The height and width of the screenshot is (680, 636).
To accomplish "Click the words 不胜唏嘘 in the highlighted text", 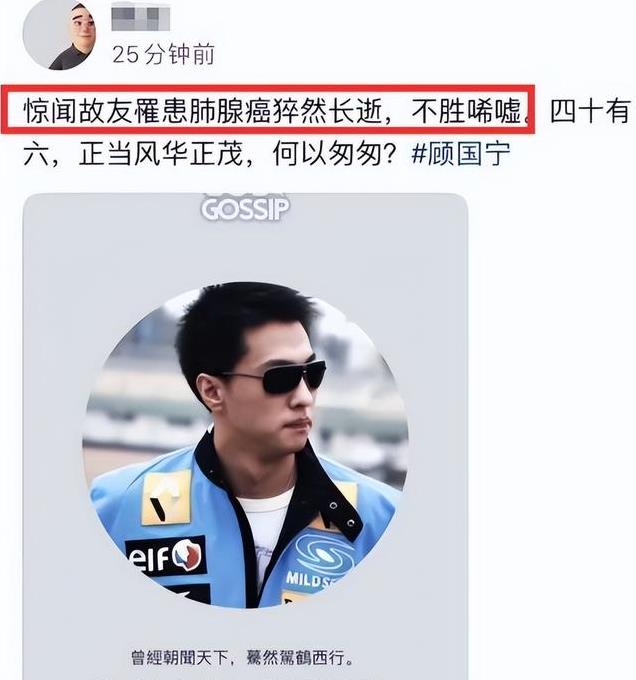I will pyautogui.click(x=466, y=111).
